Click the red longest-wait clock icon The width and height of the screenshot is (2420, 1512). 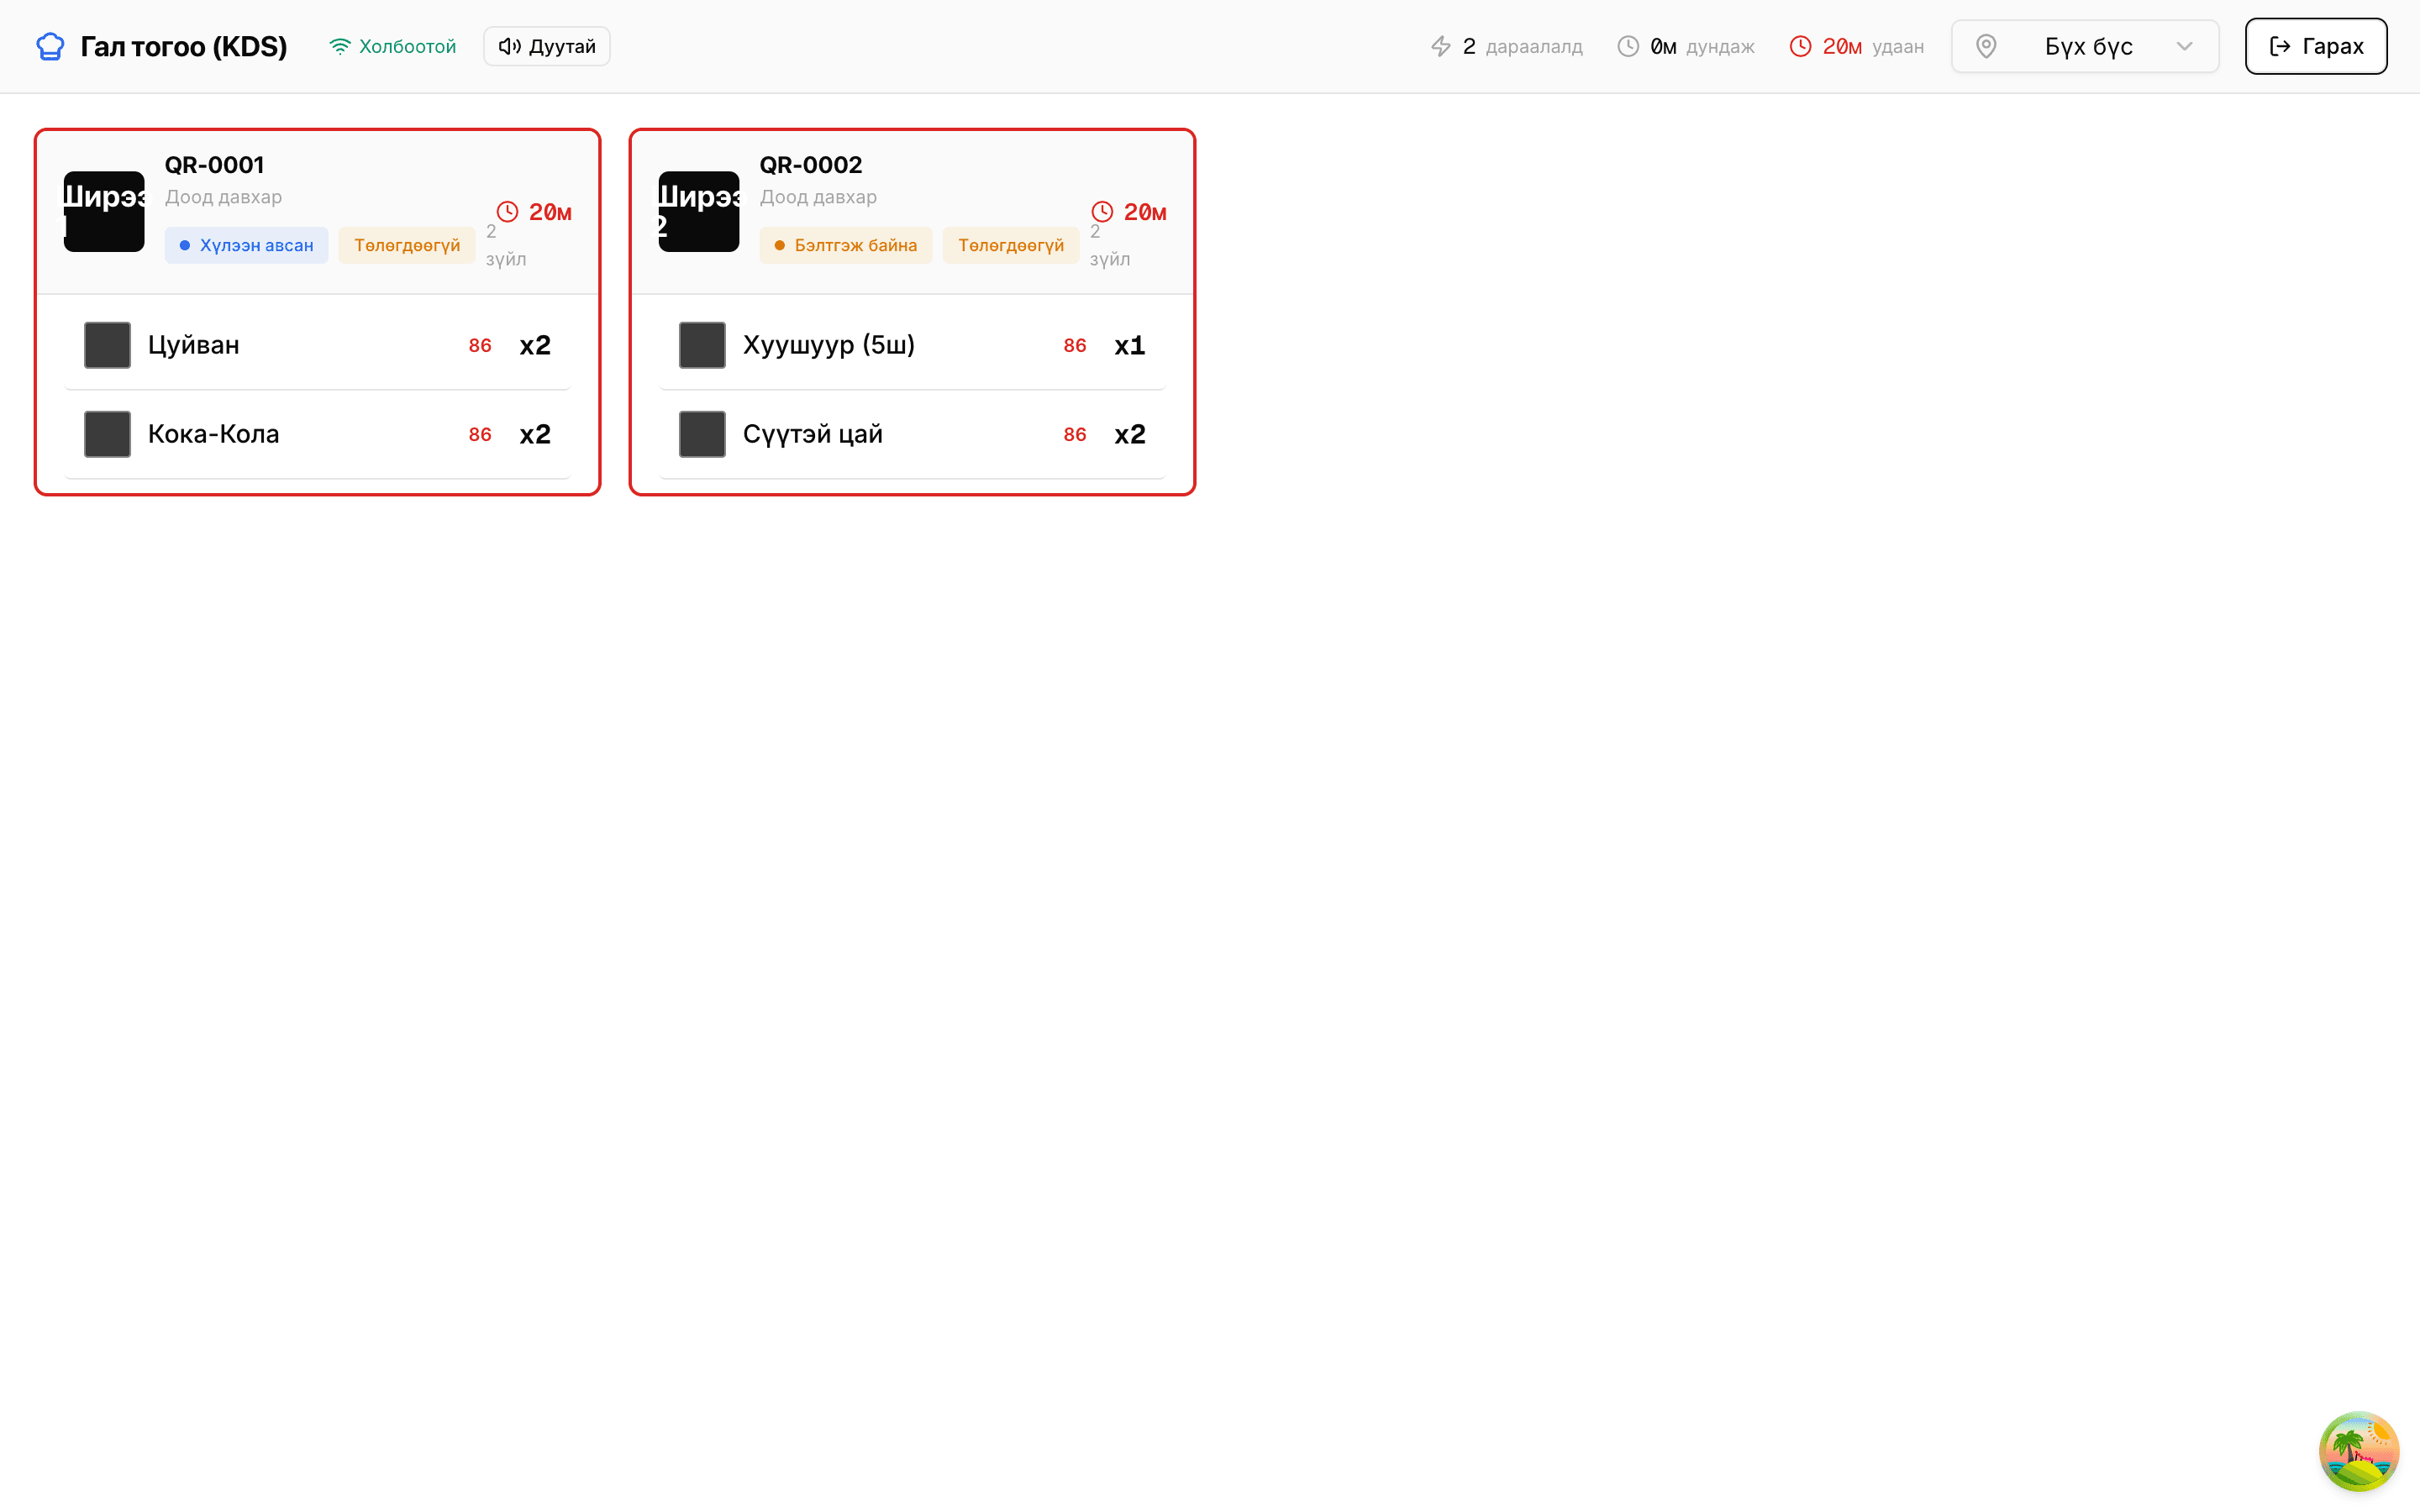1800,46
